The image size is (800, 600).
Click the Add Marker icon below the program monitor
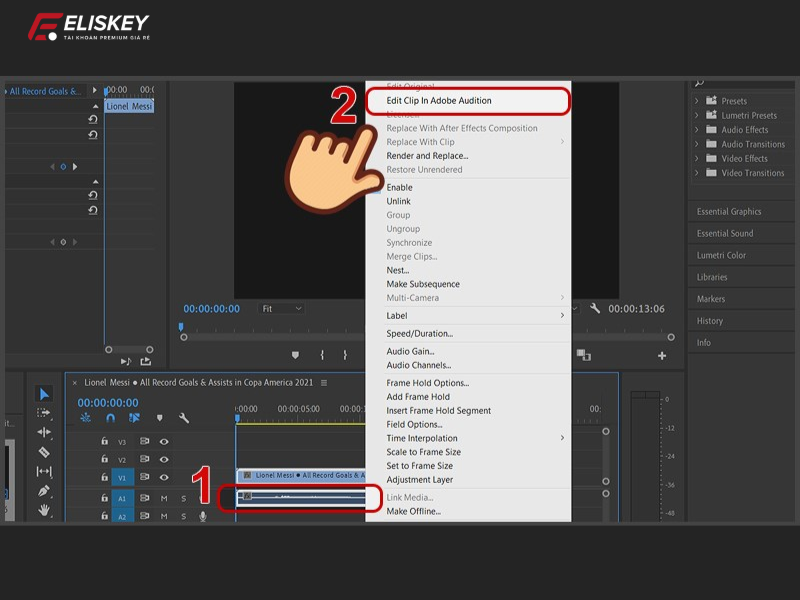click(x=294, y=354)
